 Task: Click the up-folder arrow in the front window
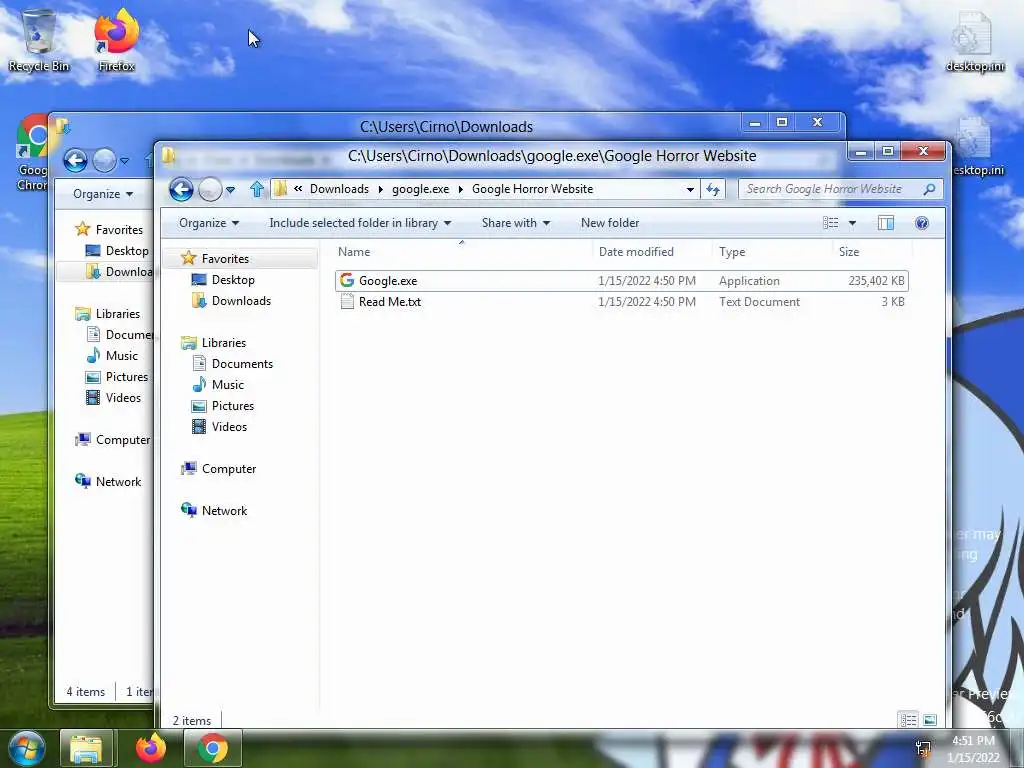point(257,189)
